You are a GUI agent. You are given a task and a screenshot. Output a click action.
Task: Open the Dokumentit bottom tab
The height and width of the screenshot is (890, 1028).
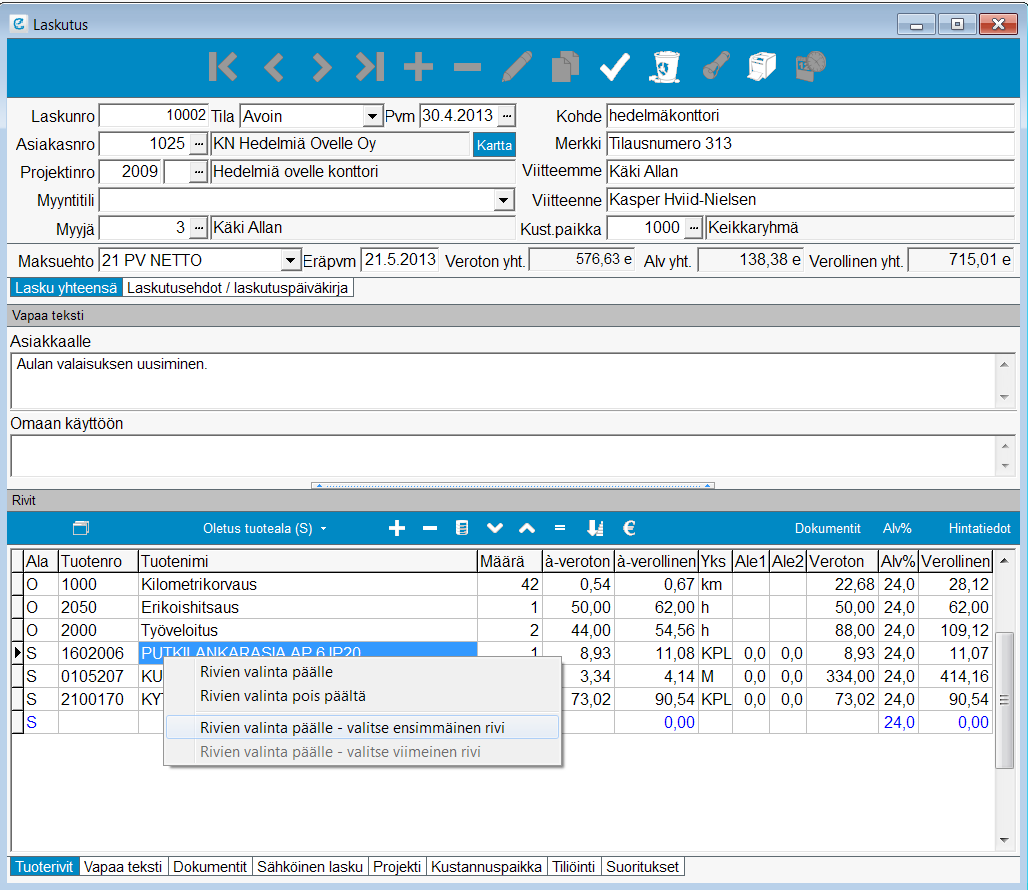tap(210, 867)
